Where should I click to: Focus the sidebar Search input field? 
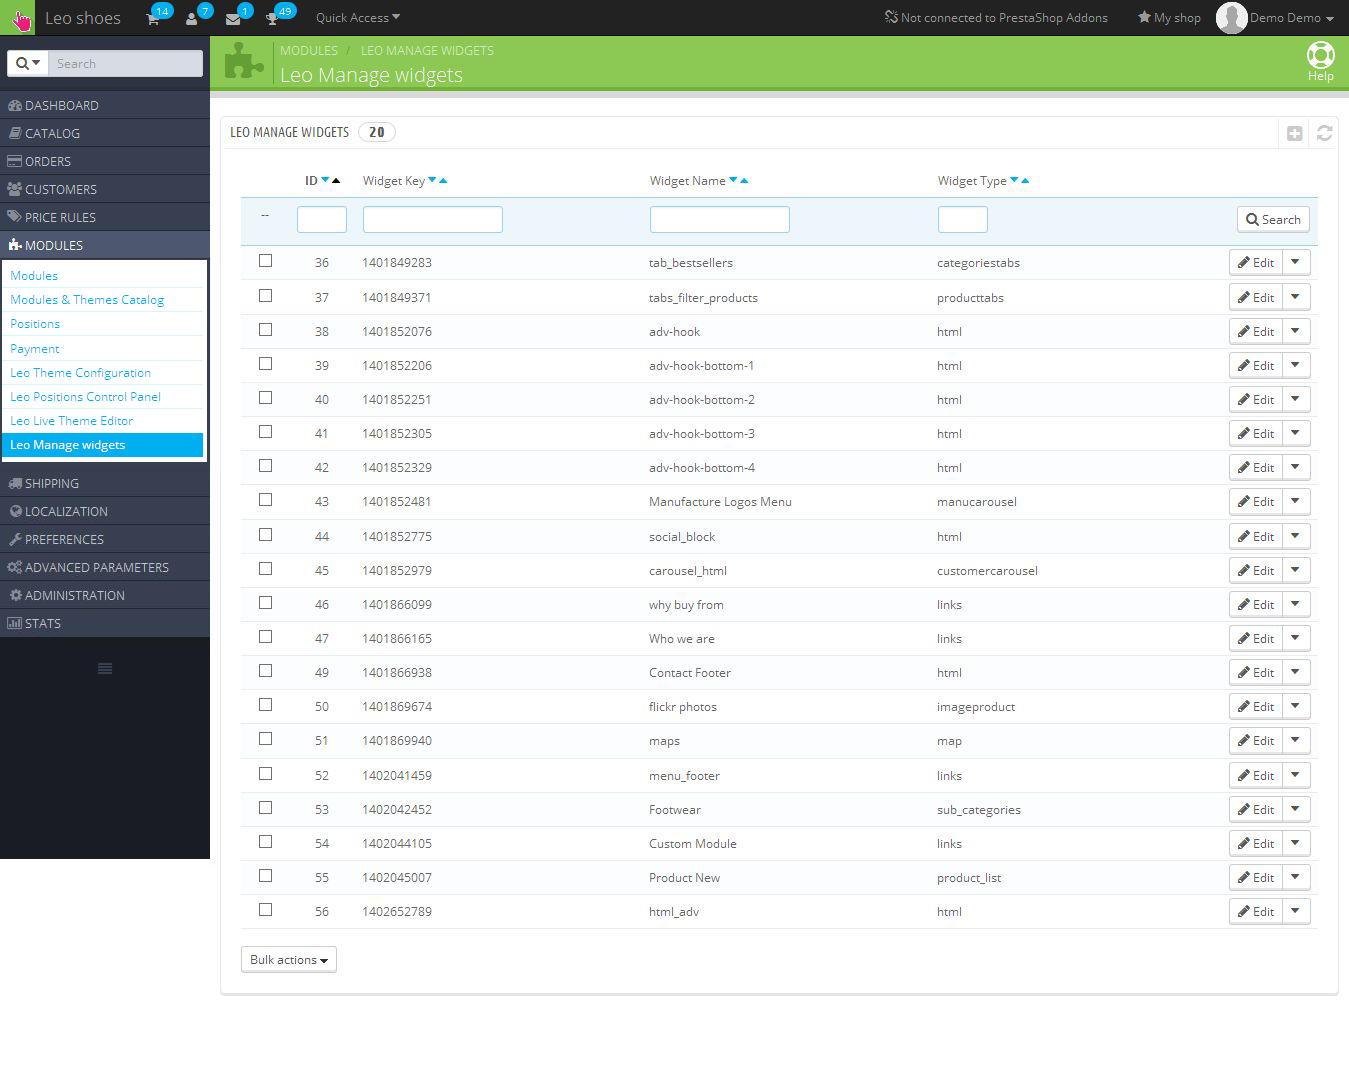pyautogui.click(x=126, y=63)
